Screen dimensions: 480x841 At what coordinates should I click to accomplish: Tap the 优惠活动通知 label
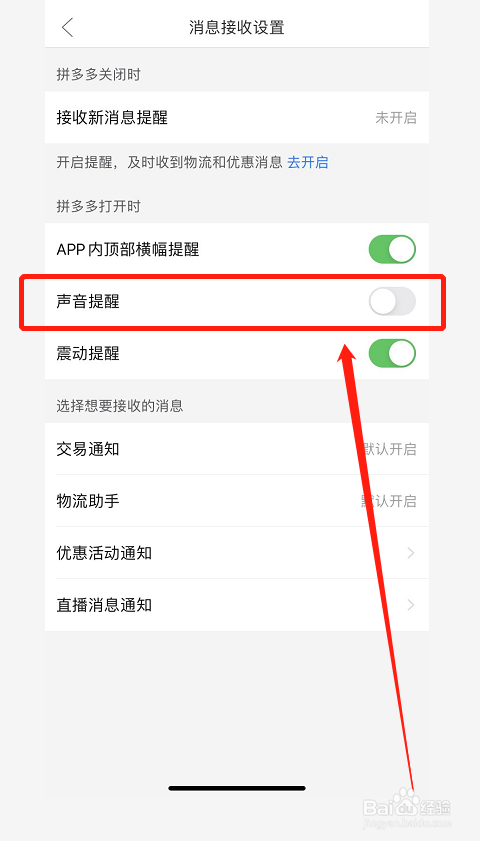tap(104, 553)
